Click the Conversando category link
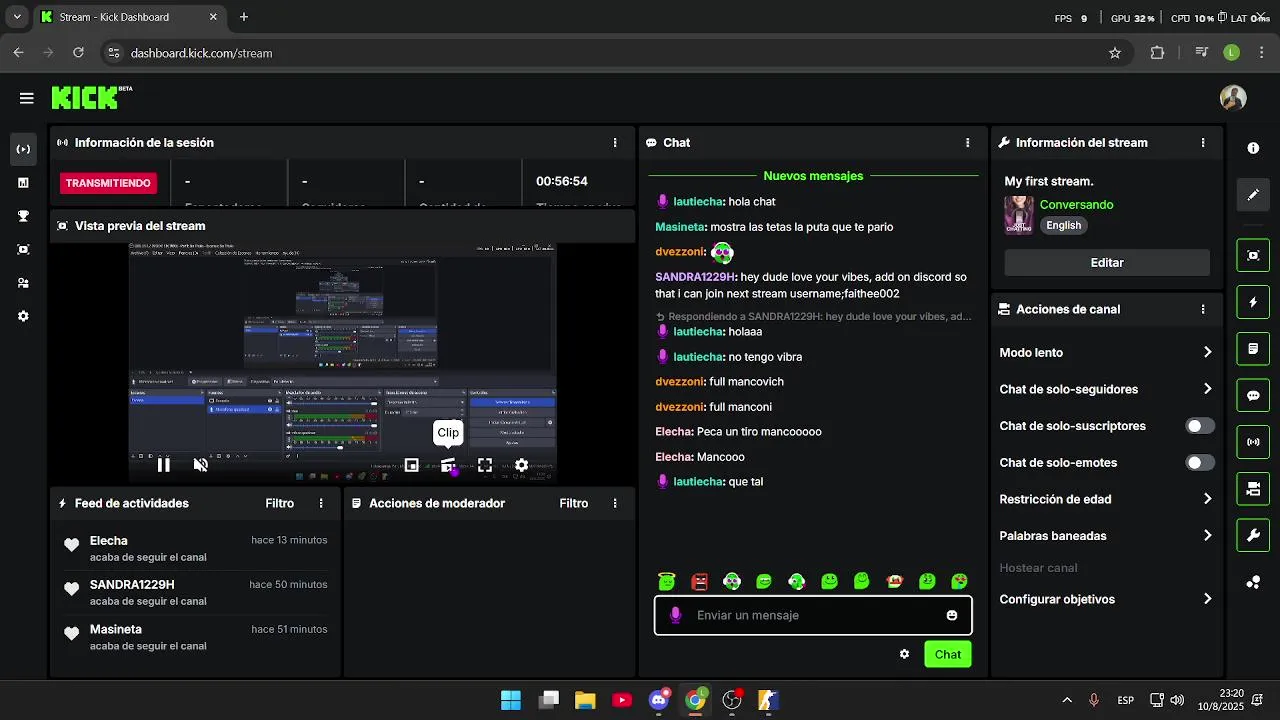This screenshot has height=720, width=1280. (1077, 205)
